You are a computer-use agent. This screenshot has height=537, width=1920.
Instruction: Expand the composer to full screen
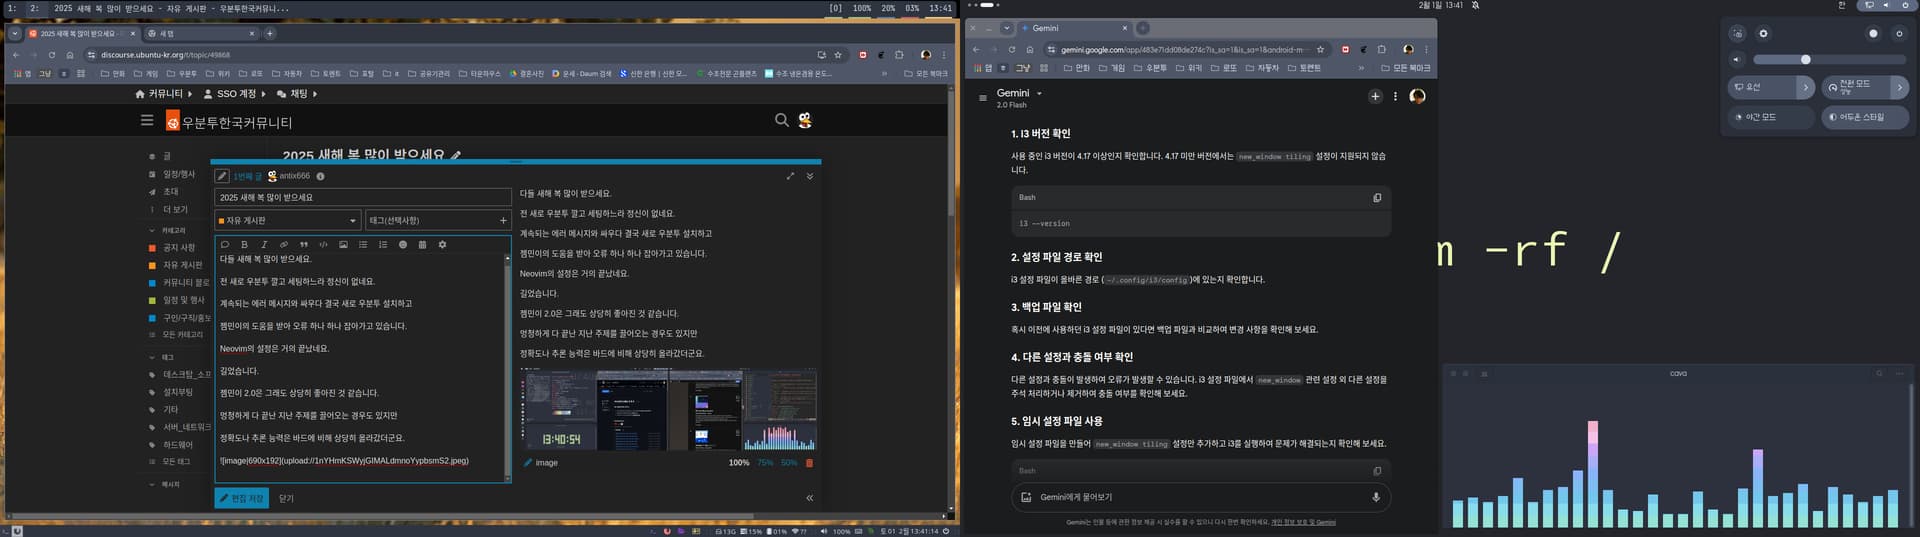790,176
